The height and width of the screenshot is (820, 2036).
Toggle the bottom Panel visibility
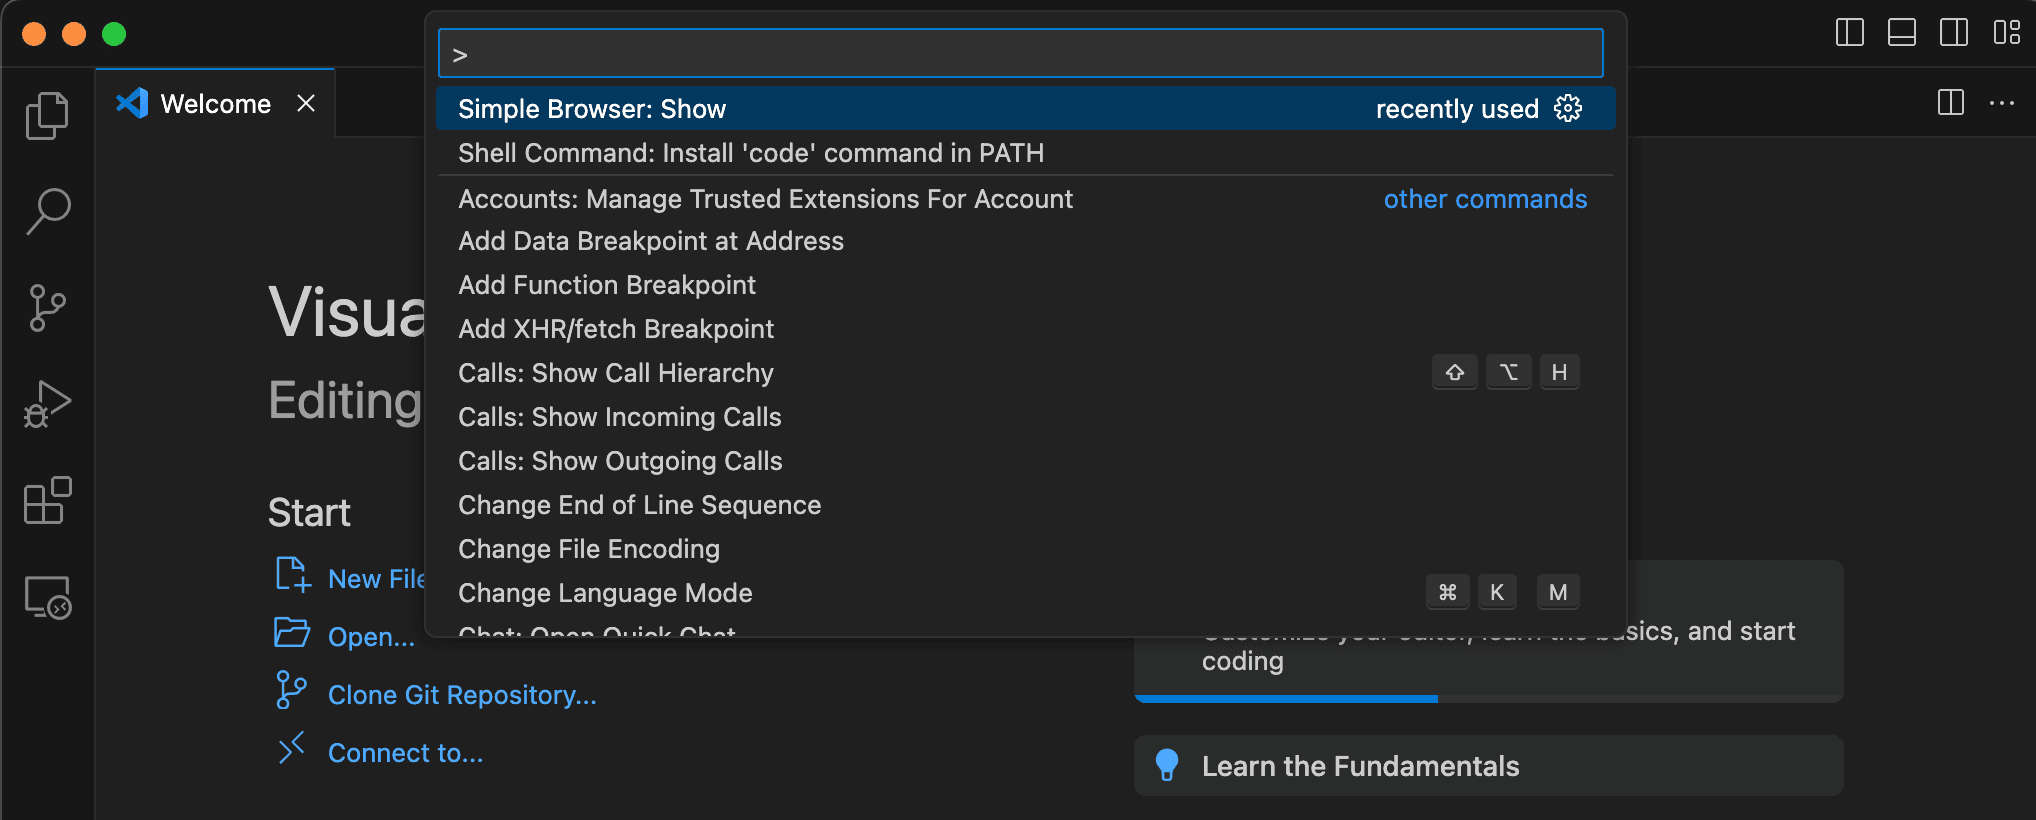click(1902, 33)
